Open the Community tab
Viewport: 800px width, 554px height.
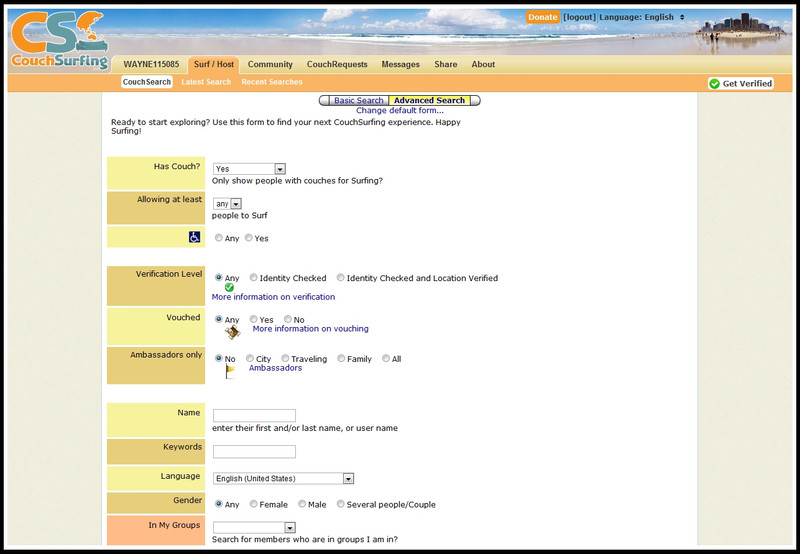270,64
